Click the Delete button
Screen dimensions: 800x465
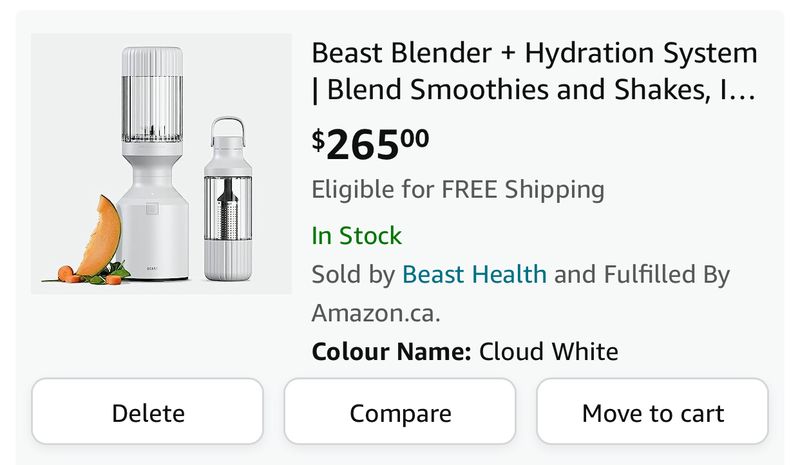[147, 412]
